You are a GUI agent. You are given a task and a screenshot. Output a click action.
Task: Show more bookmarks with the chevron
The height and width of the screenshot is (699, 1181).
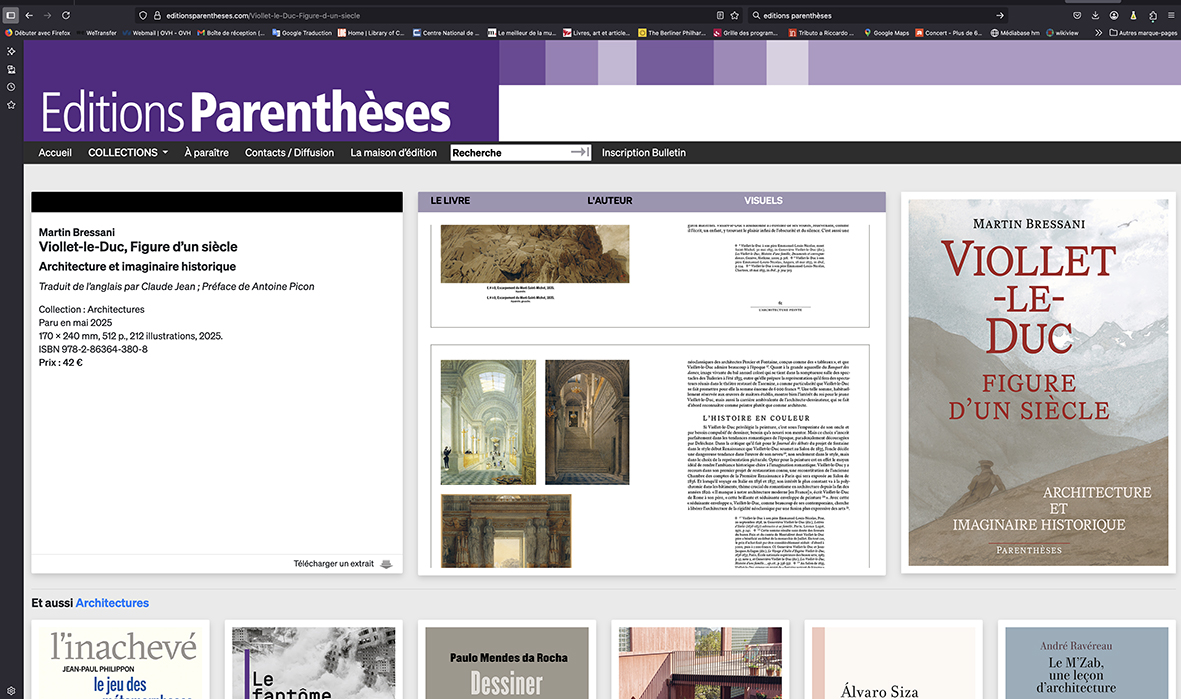click(x=1098, y=33)
